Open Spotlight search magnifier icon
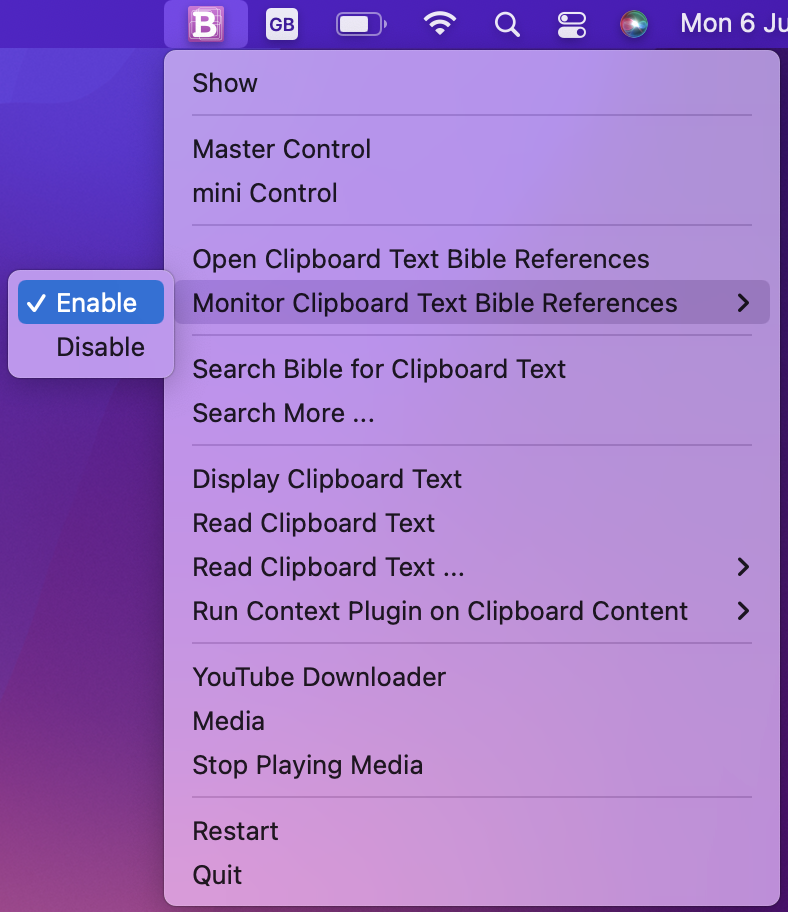The width and height of the screenshot is (788, 912). coord(507,24)
